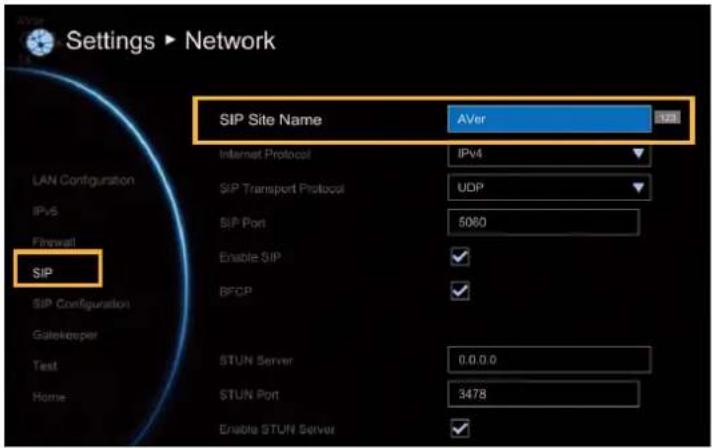Click the SIP Port field showing 5060
Image resolution: width=712 pixels, height=448 pixels.
544,222
